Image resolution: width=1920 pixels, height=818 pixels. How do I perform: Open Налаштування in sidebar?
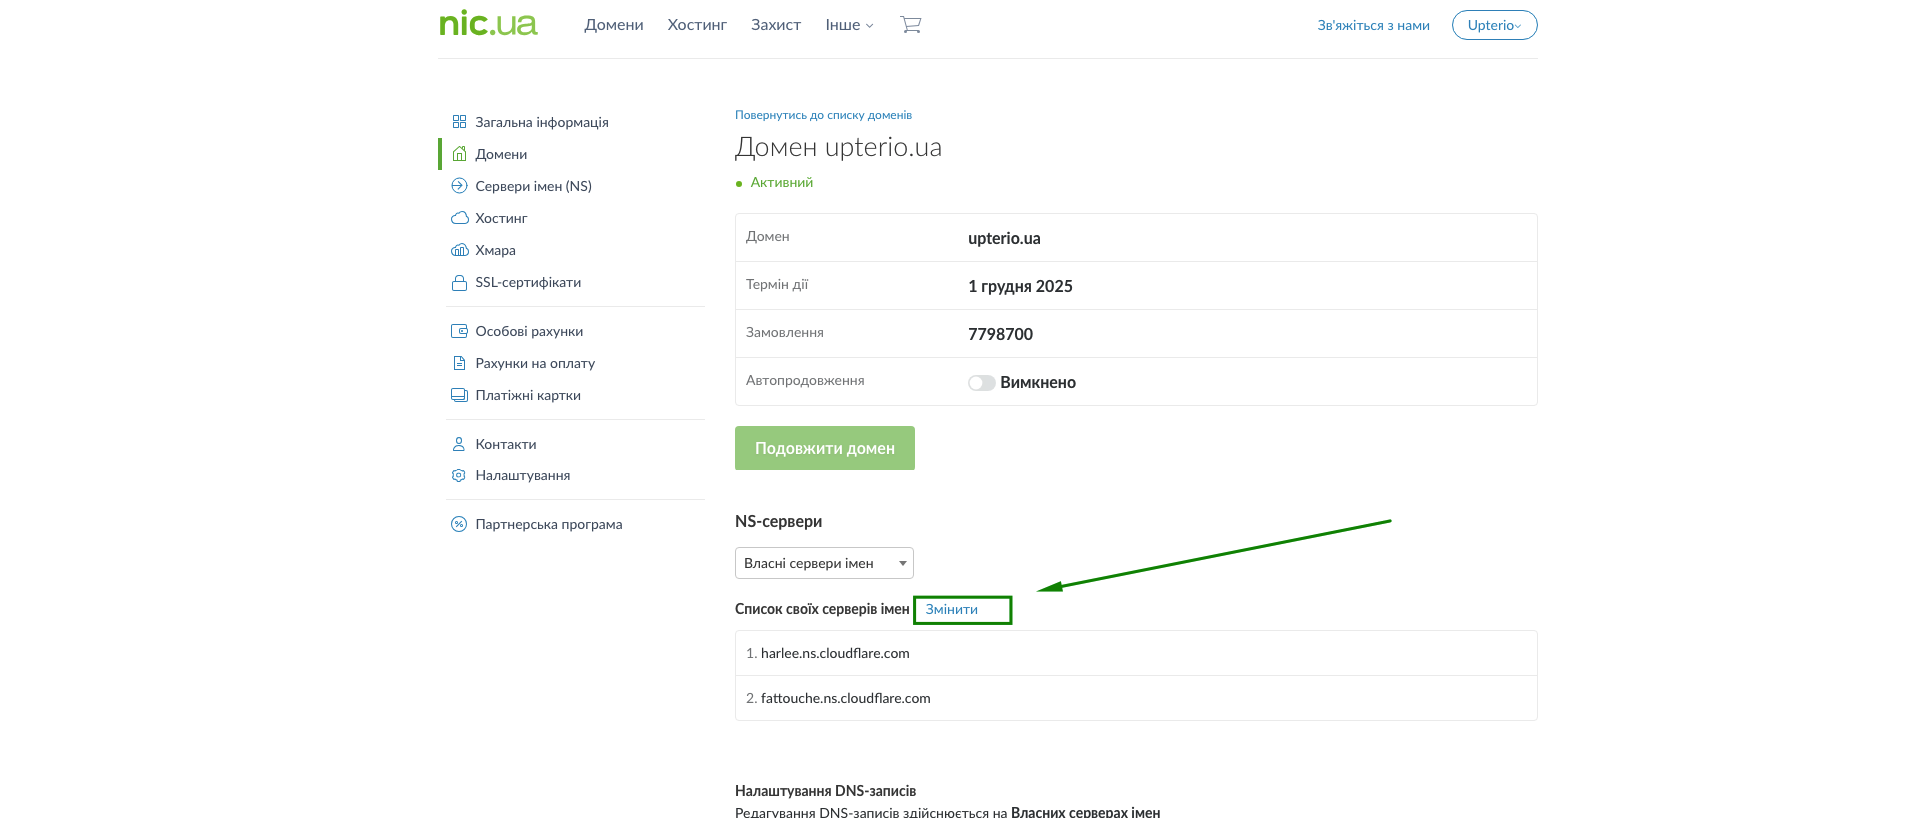click(523, 475)
